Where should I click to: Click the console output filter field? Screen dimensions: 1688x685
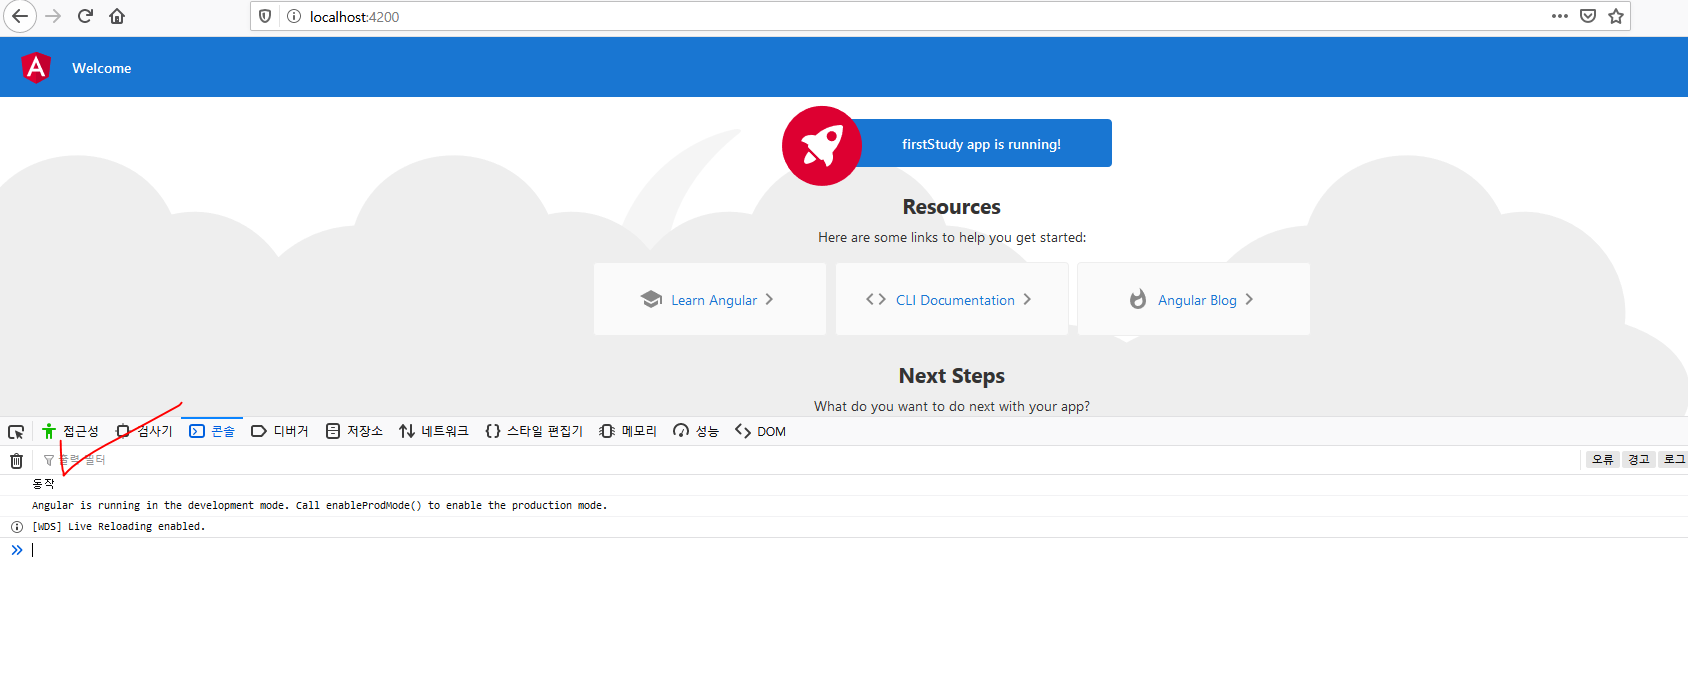pyautogui.click(x=810, y=460)
